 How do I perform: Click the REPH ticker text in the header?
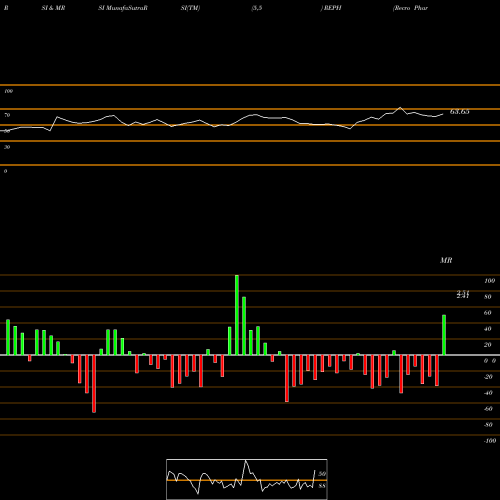pyautogui.click(x=333, y=8)
